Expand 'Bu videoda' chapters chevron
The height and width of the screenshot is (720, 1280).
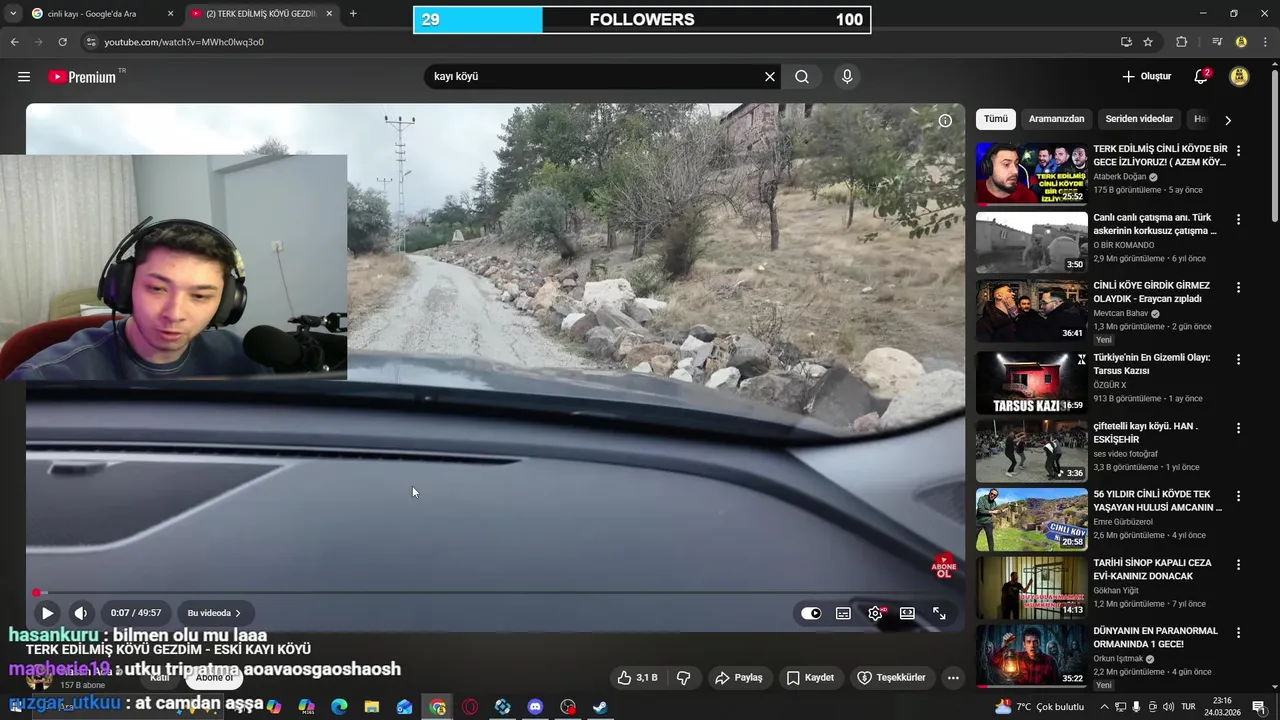pyautogui.click(x=238, y=613)
